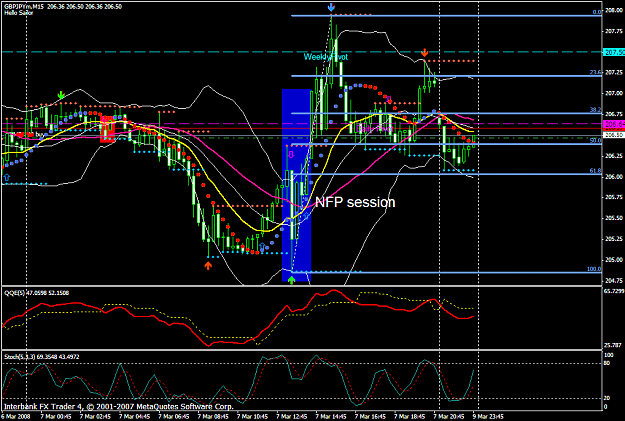This screenshot has height=421, width=625.
Task: Click the '7 Mar 18:45' time axis label
Action: click(x=411, y=417)
